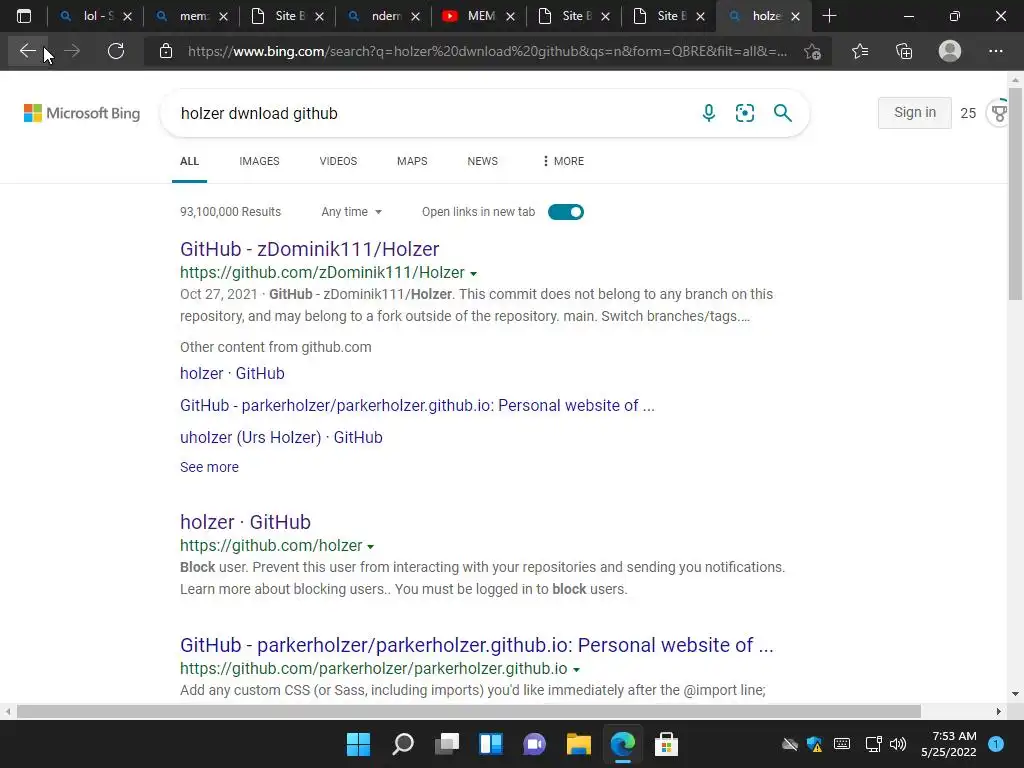
Task: Select the ALL results tab
Action: [189, 161]
